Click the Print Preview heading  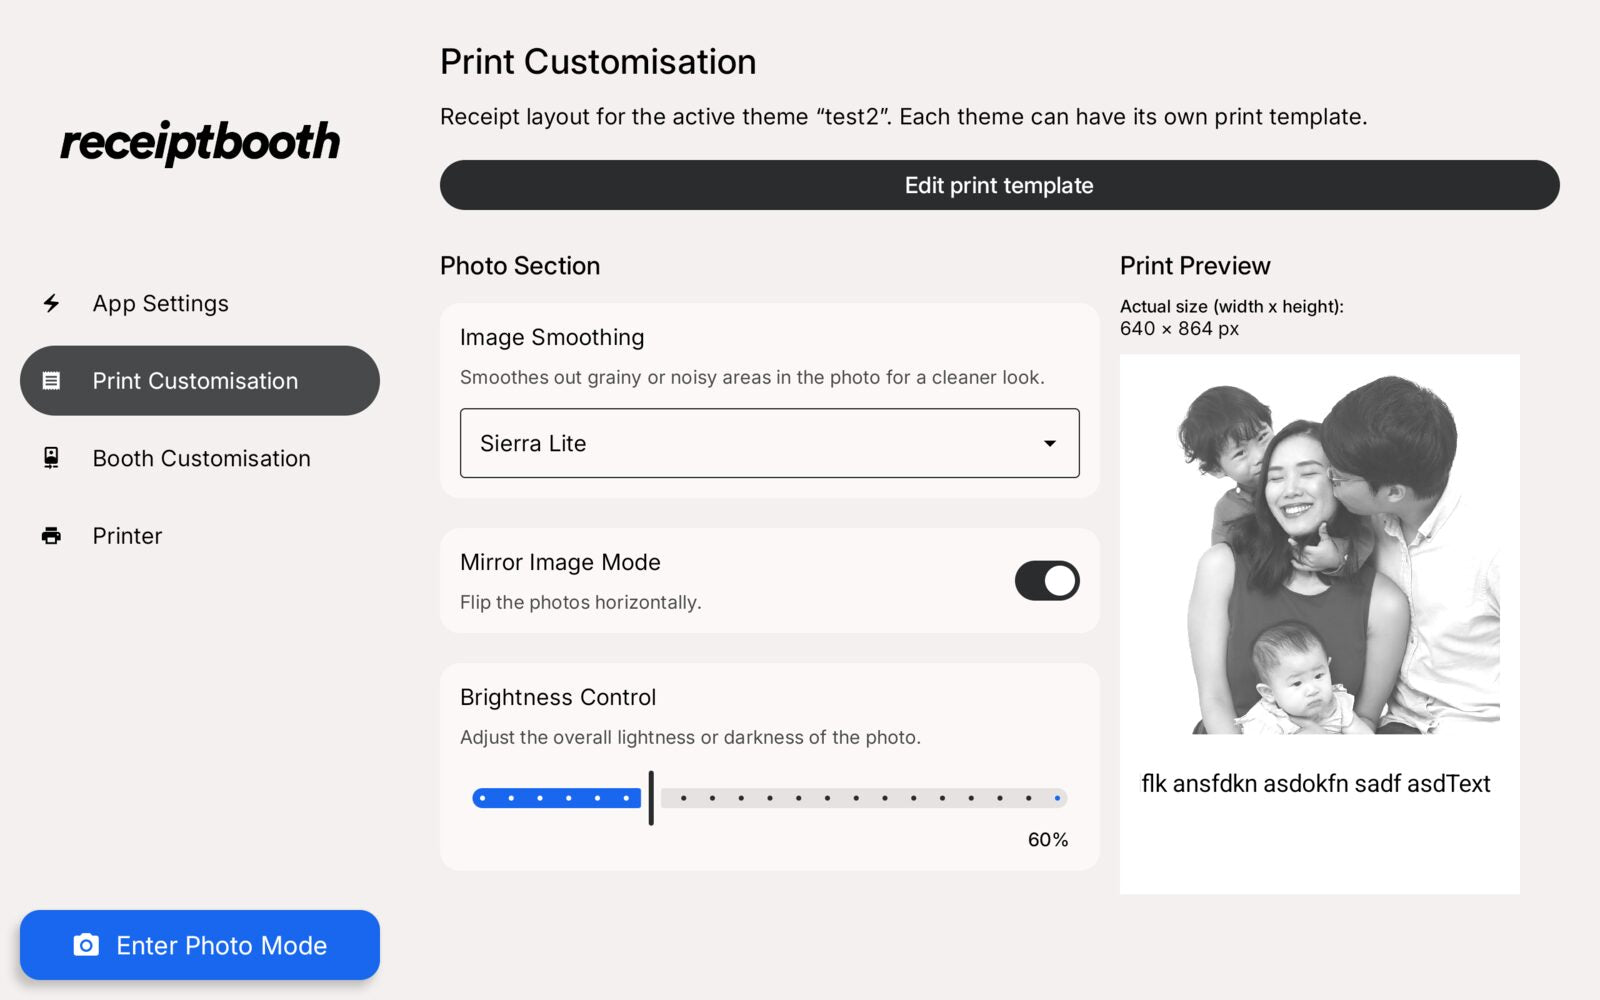tap(1195, 266)
